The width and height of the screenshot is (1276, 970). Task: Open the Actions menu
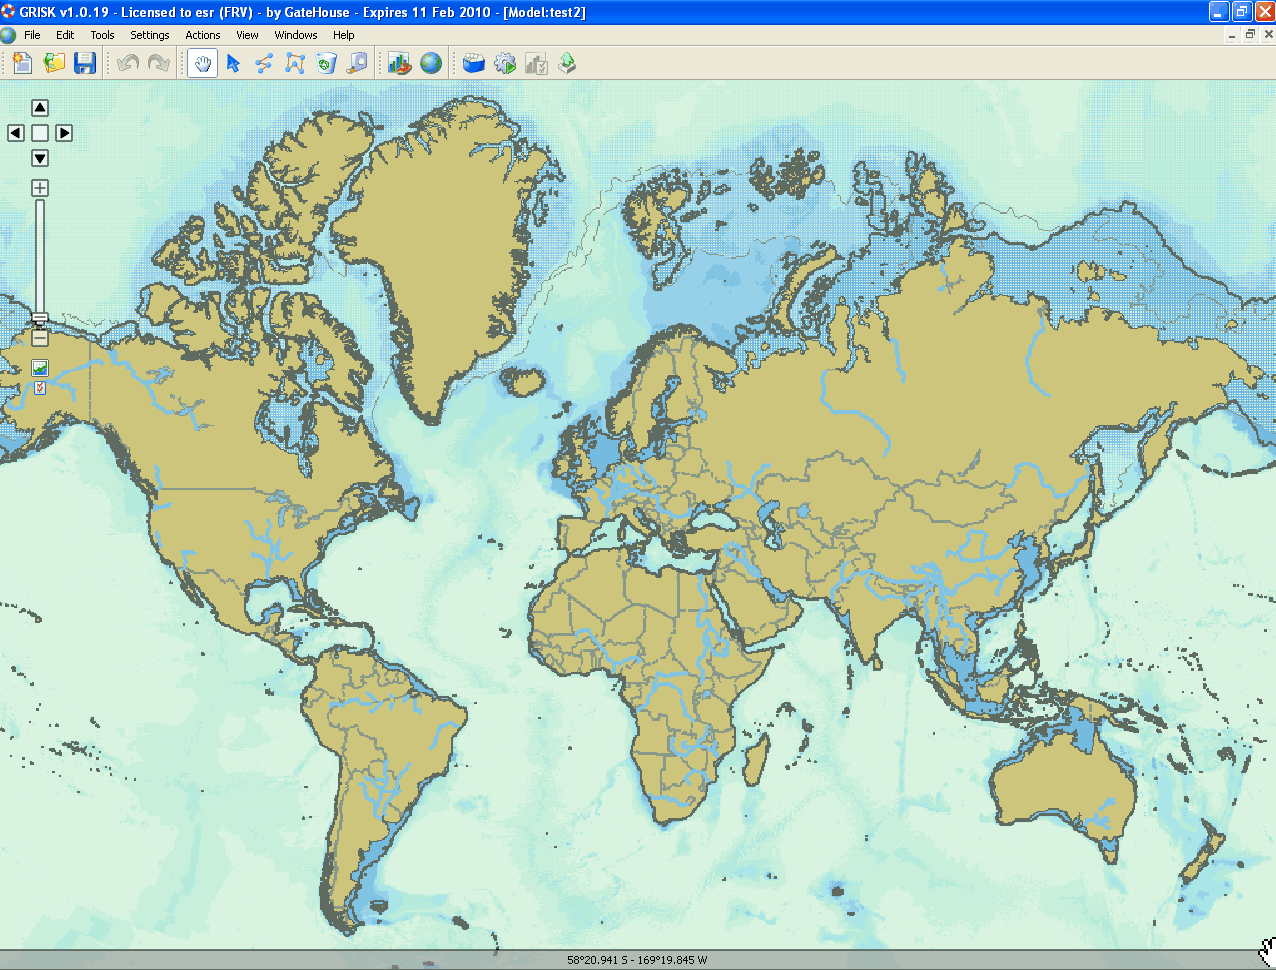203,35
